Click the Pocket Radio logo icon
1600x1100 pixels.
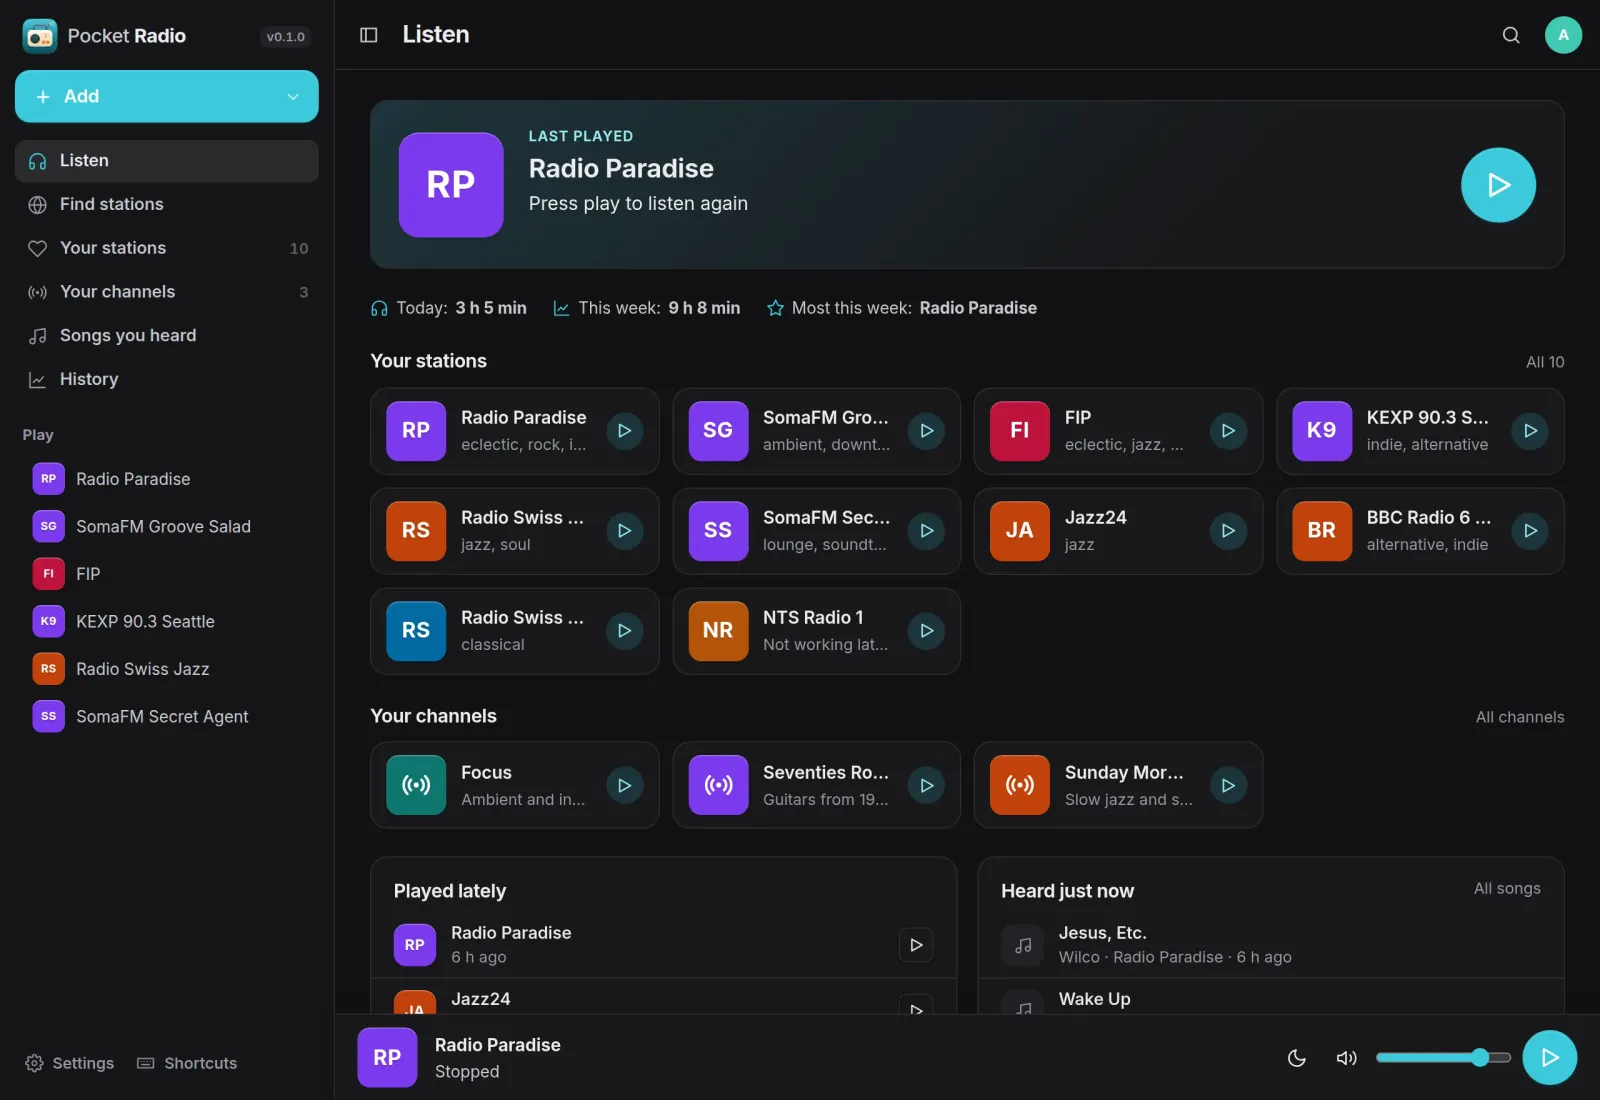pos(40,36)
